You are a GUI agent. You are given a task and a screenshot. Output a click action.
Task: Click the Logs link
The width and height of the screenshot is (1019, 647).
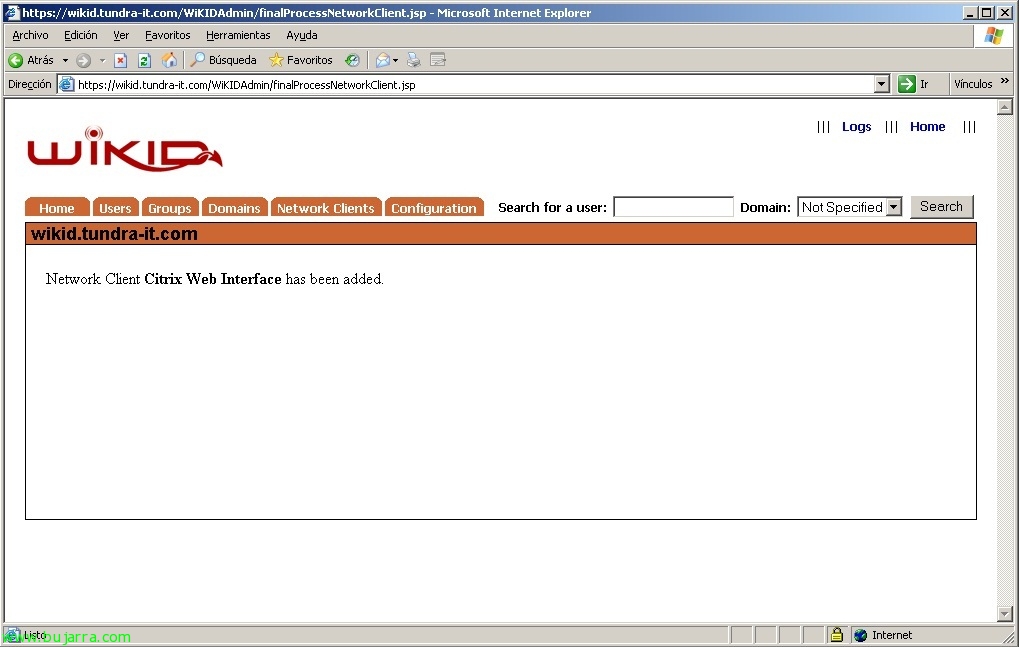coord(857,127)
